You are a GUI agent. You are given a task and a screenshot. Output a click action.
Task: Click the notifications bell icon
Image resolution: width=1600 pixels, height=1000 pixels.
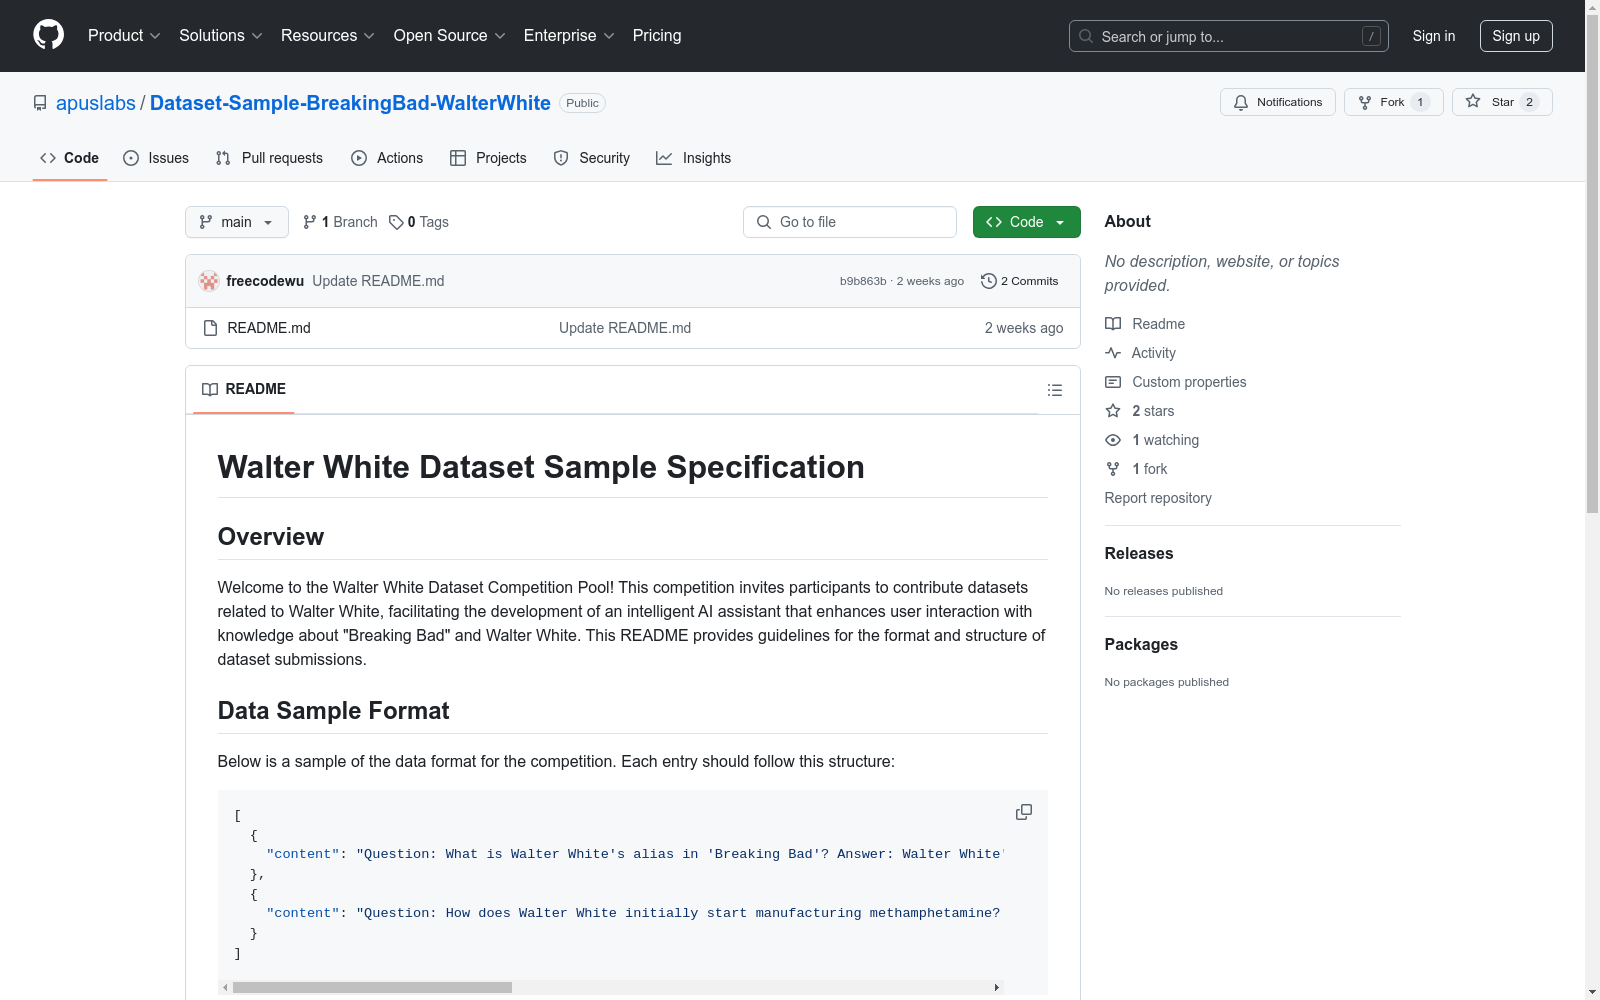pyautogui.click(x=1241, y=102)
